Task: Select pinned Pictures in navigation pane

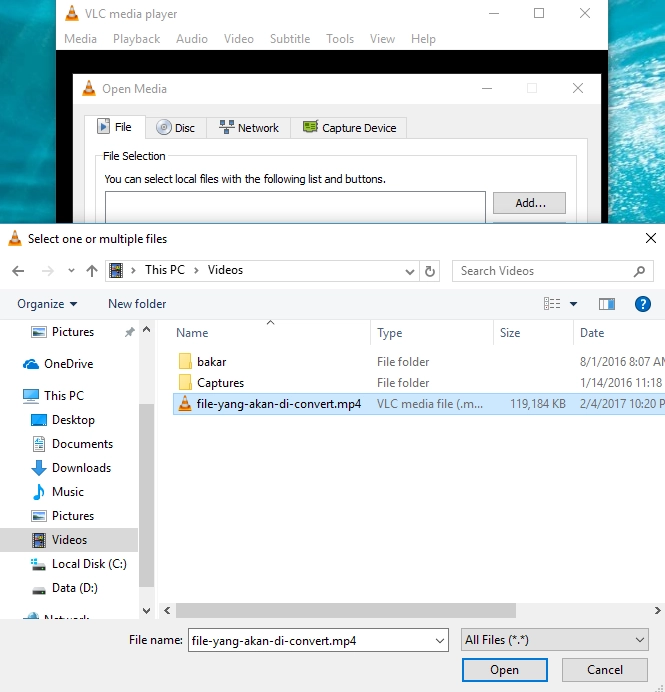Action: (x=73, y=332)
